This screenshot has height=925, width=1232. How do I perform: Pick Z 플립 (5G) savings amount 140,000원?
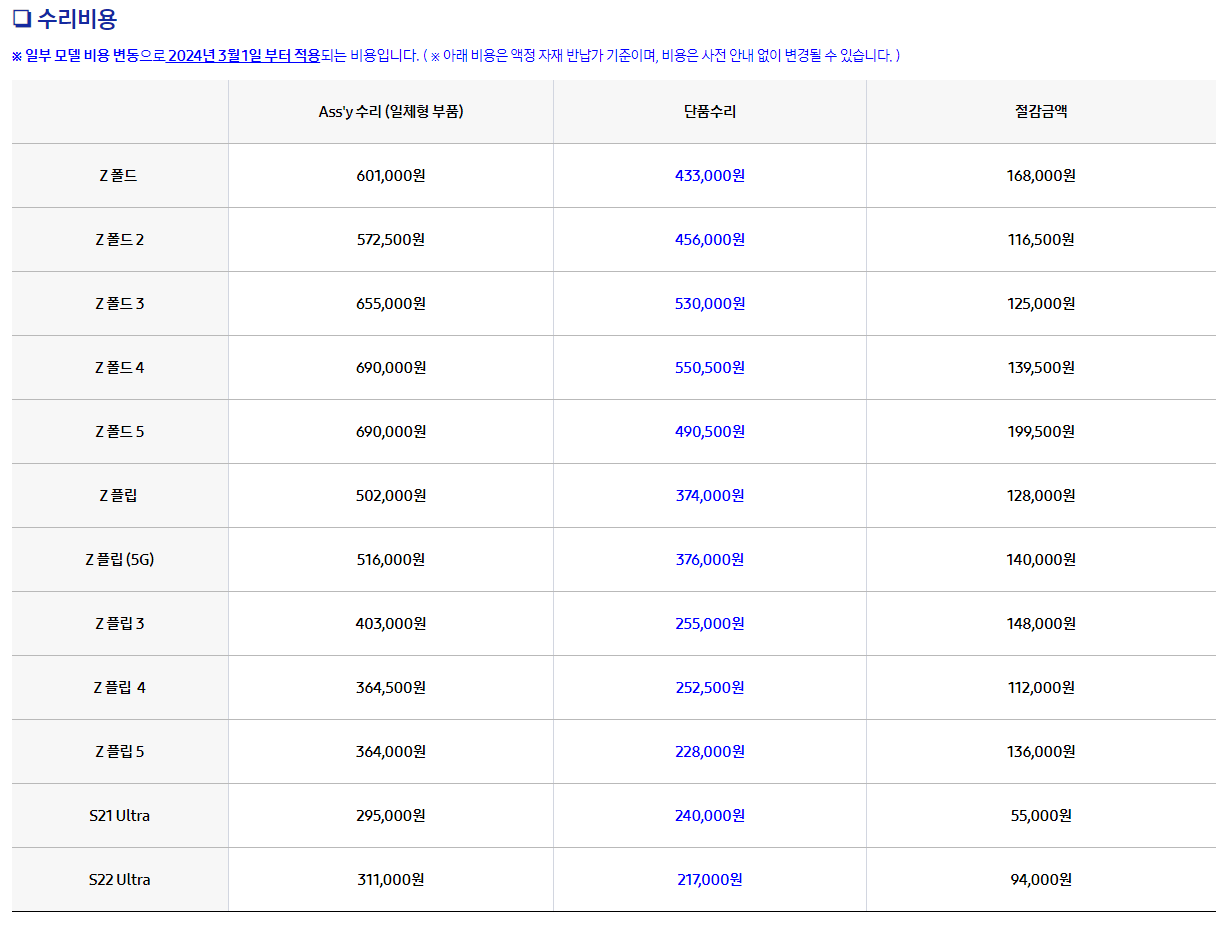[x=1041, y=560]
